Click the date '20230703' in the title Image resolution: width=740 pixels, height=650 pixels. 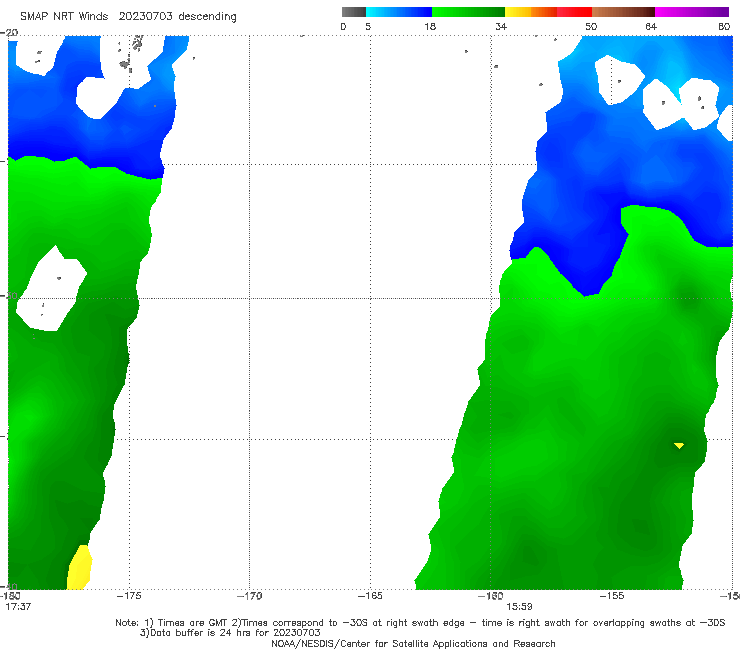[145, 16]
